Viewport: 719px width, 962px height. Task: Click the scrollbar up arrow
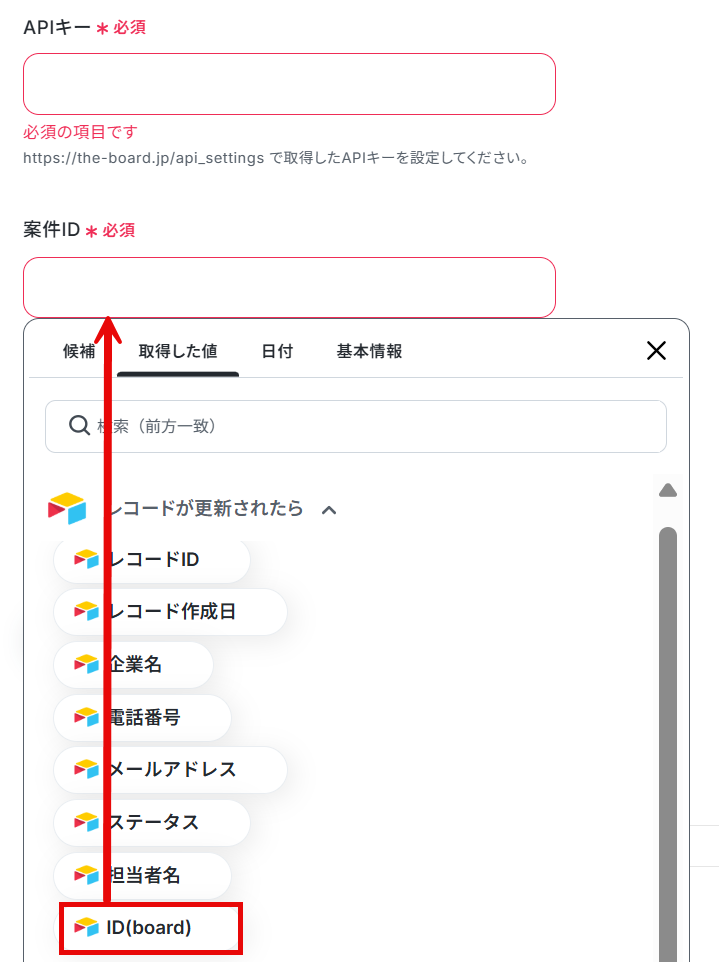(x=667, y=490)
